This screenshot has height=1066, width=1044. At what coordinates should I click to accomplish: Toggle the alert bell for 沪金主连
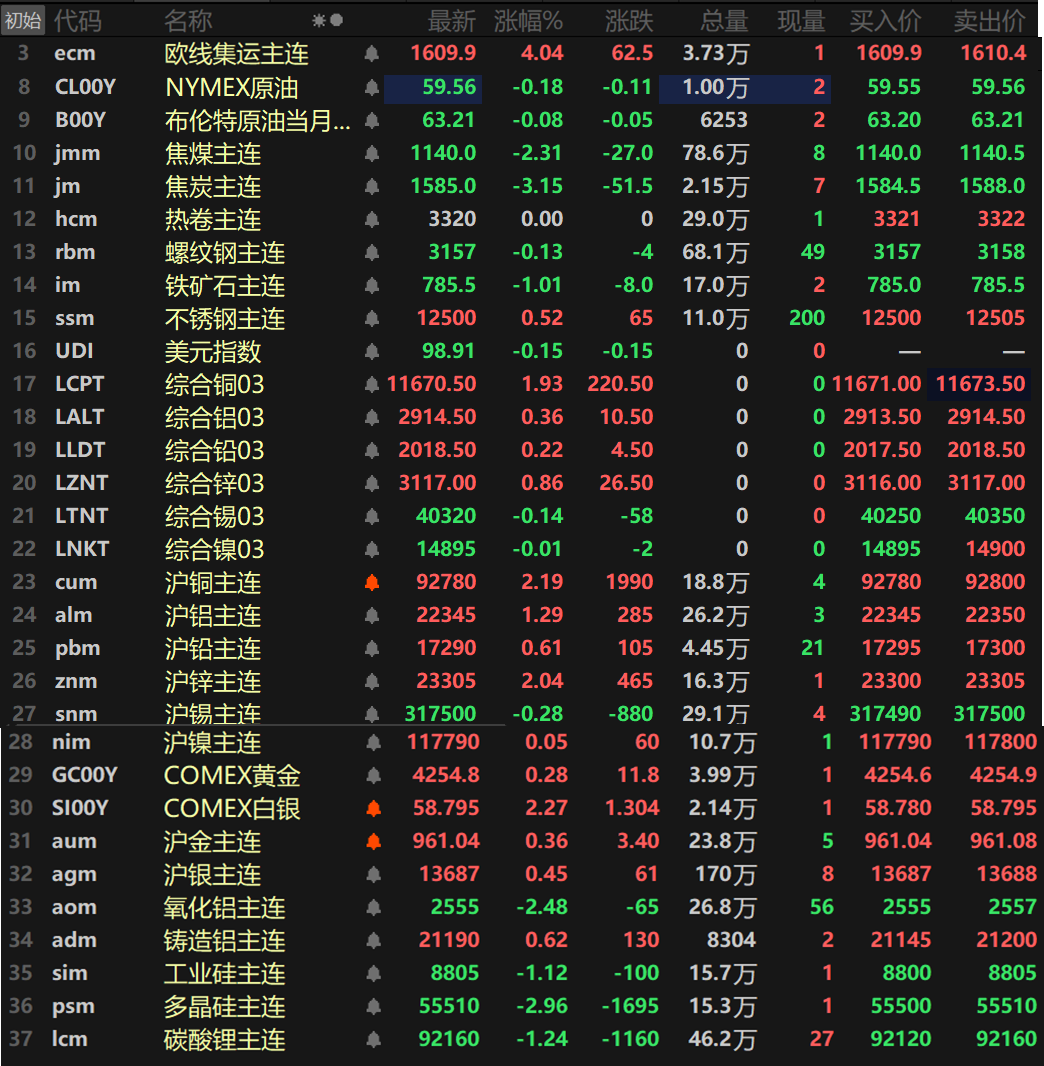tap(374, 841)
